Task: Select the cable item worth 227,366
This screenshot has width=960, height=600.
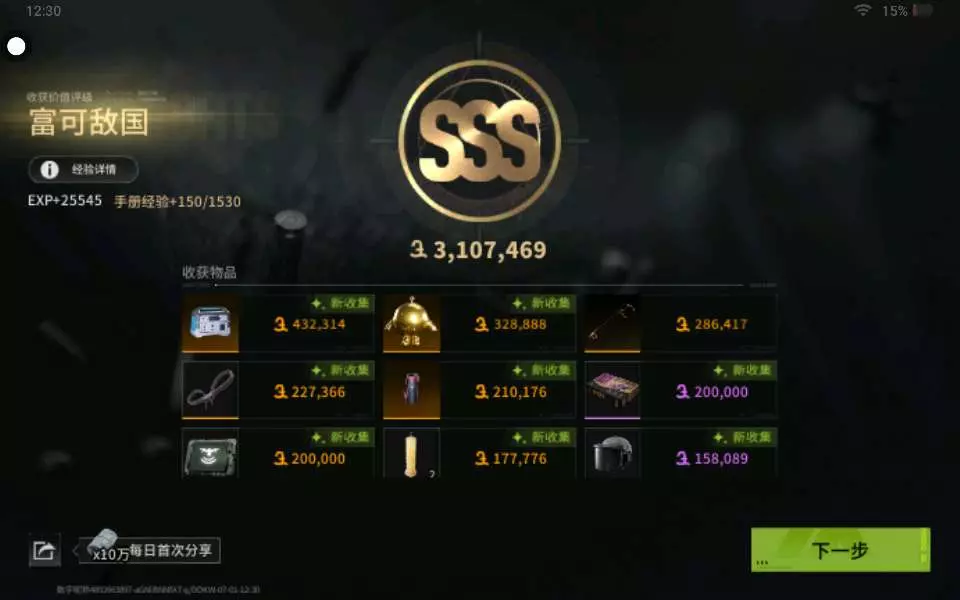Action: (277, 390)
